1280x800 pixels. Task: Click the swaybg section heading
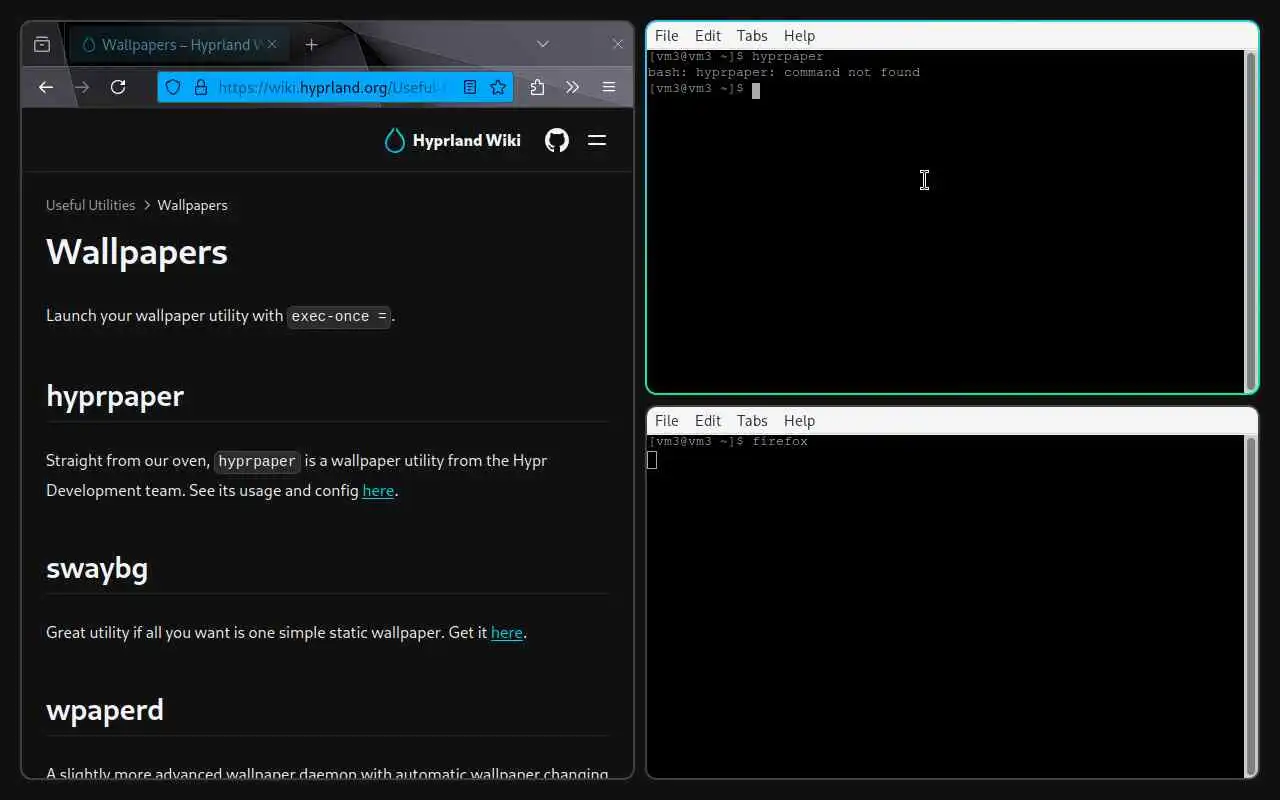coord(97,568)
